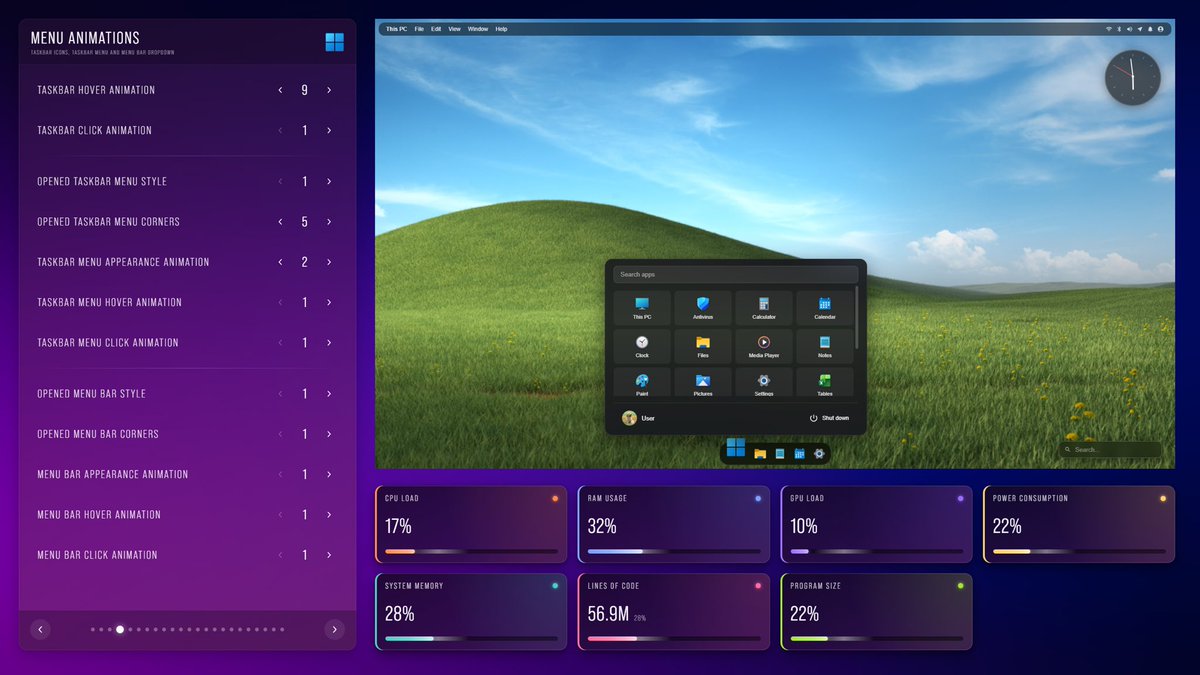Open the Edit menu

tap(436, 29)
